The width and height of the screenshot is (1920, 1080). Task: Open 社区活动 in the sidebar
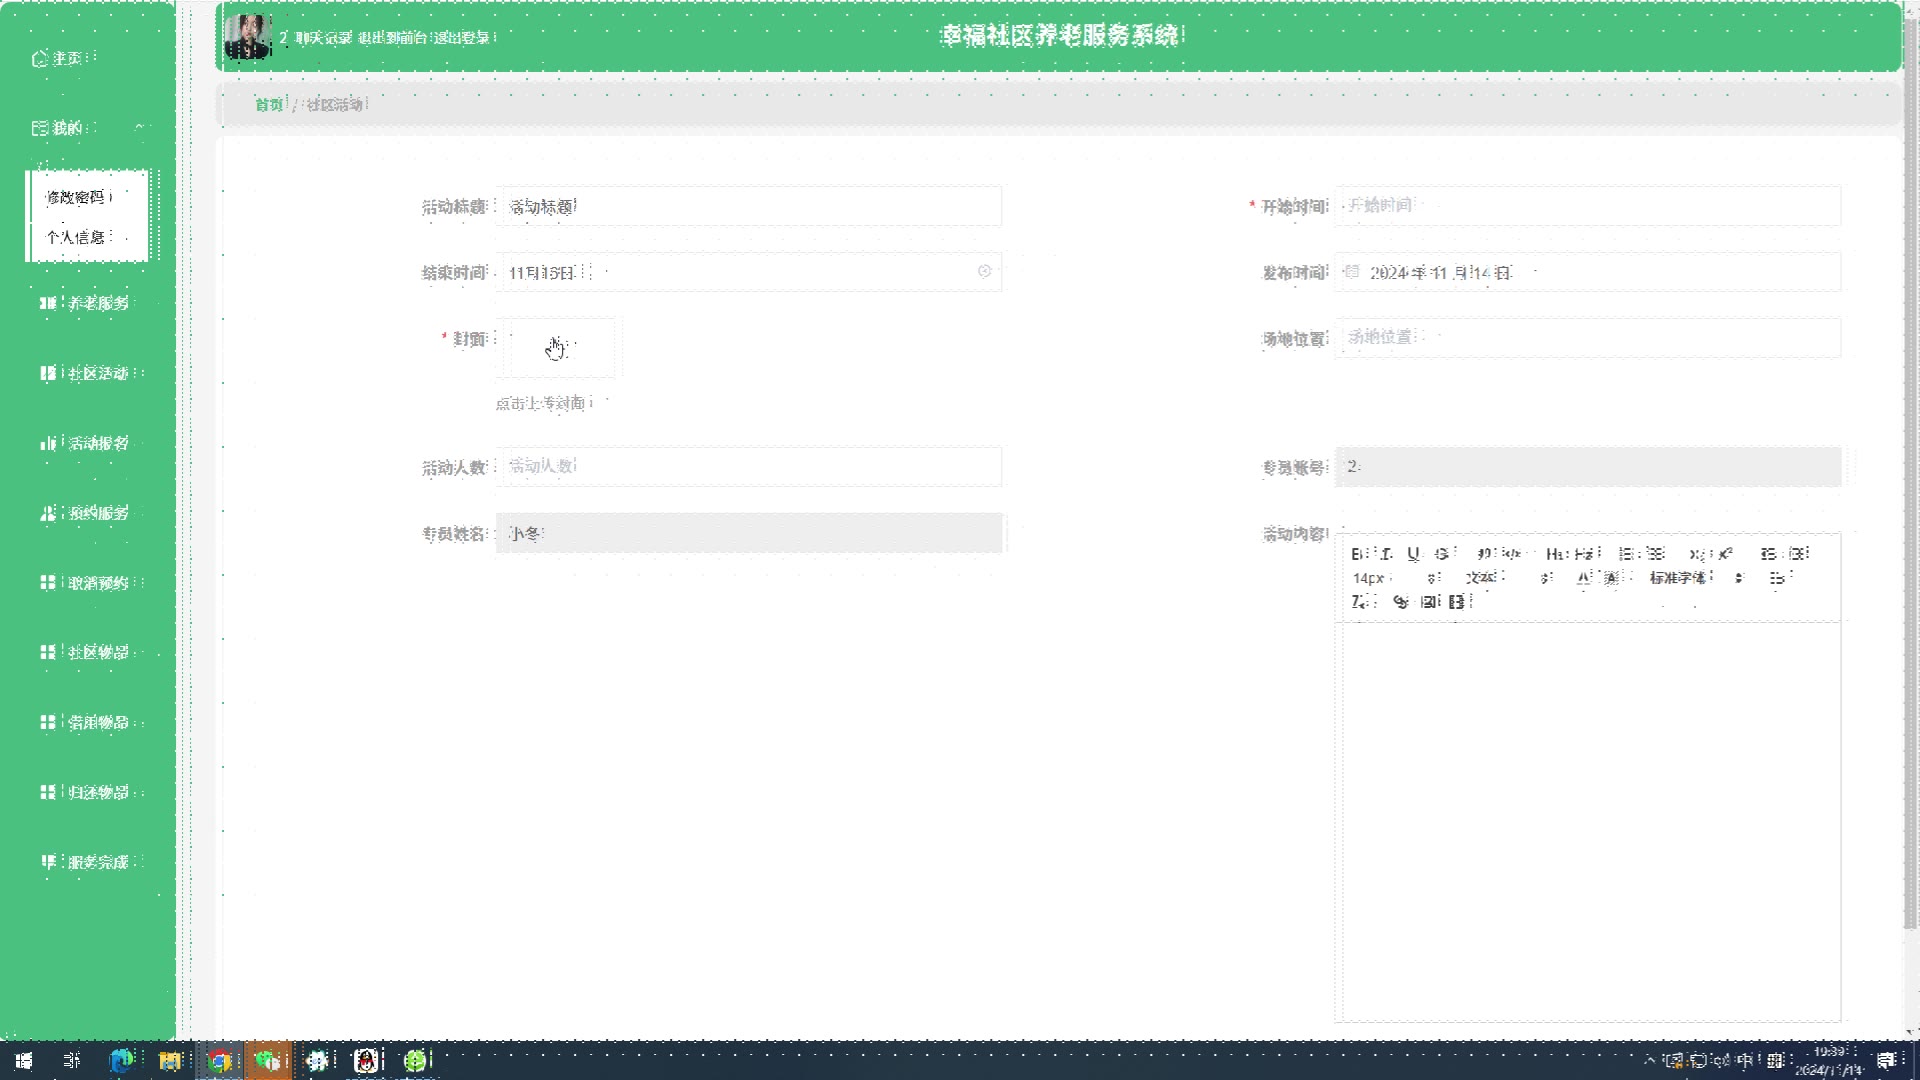click(x=97, y=373)
